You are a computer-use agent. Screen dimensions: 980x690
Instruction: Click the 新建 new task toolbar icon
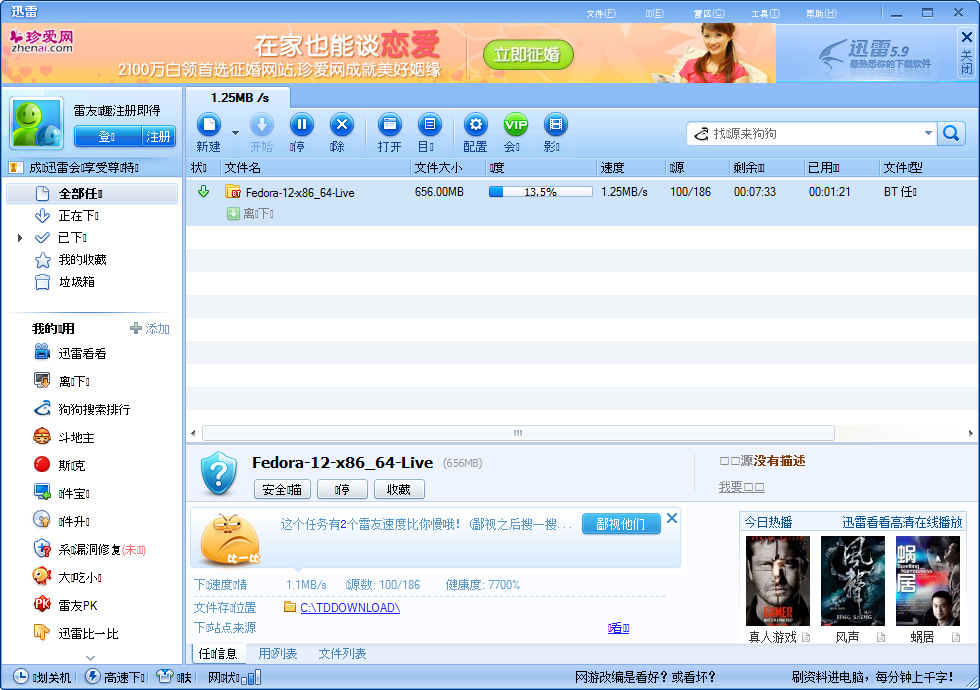point(209,125)
